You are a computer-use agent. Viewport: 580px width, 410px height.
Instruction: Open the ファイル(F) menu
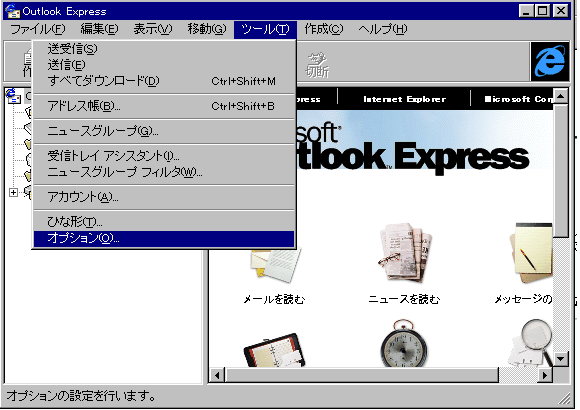38,29
